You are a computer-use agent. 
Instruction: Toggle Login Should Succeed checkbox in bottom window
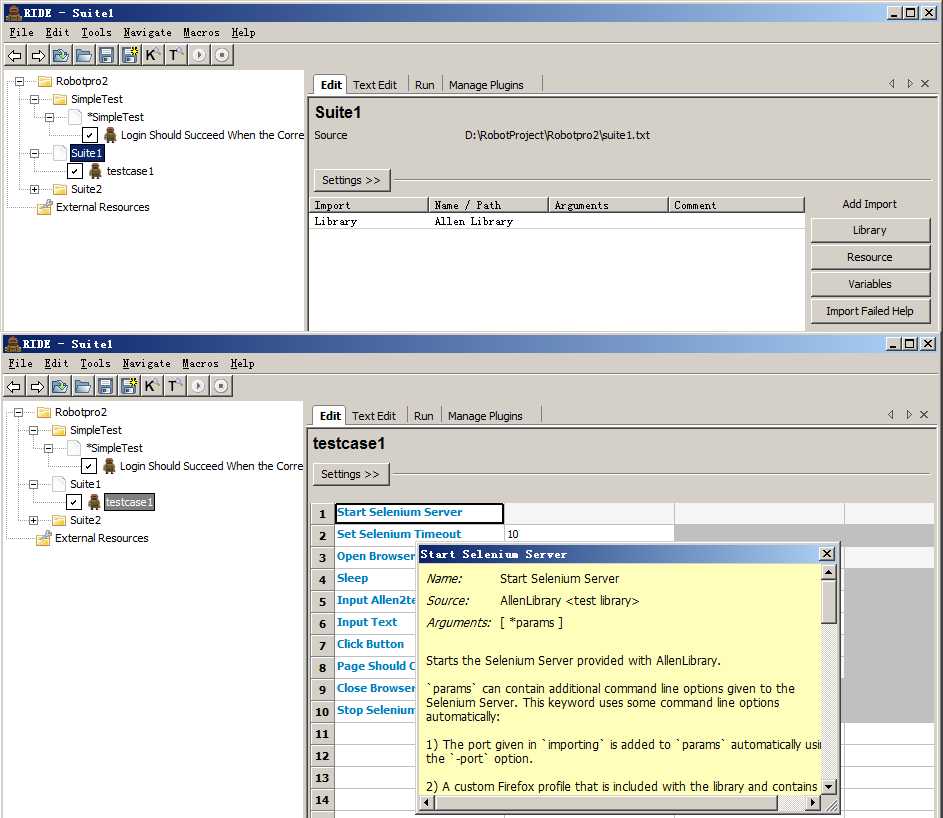pos(88,466)
